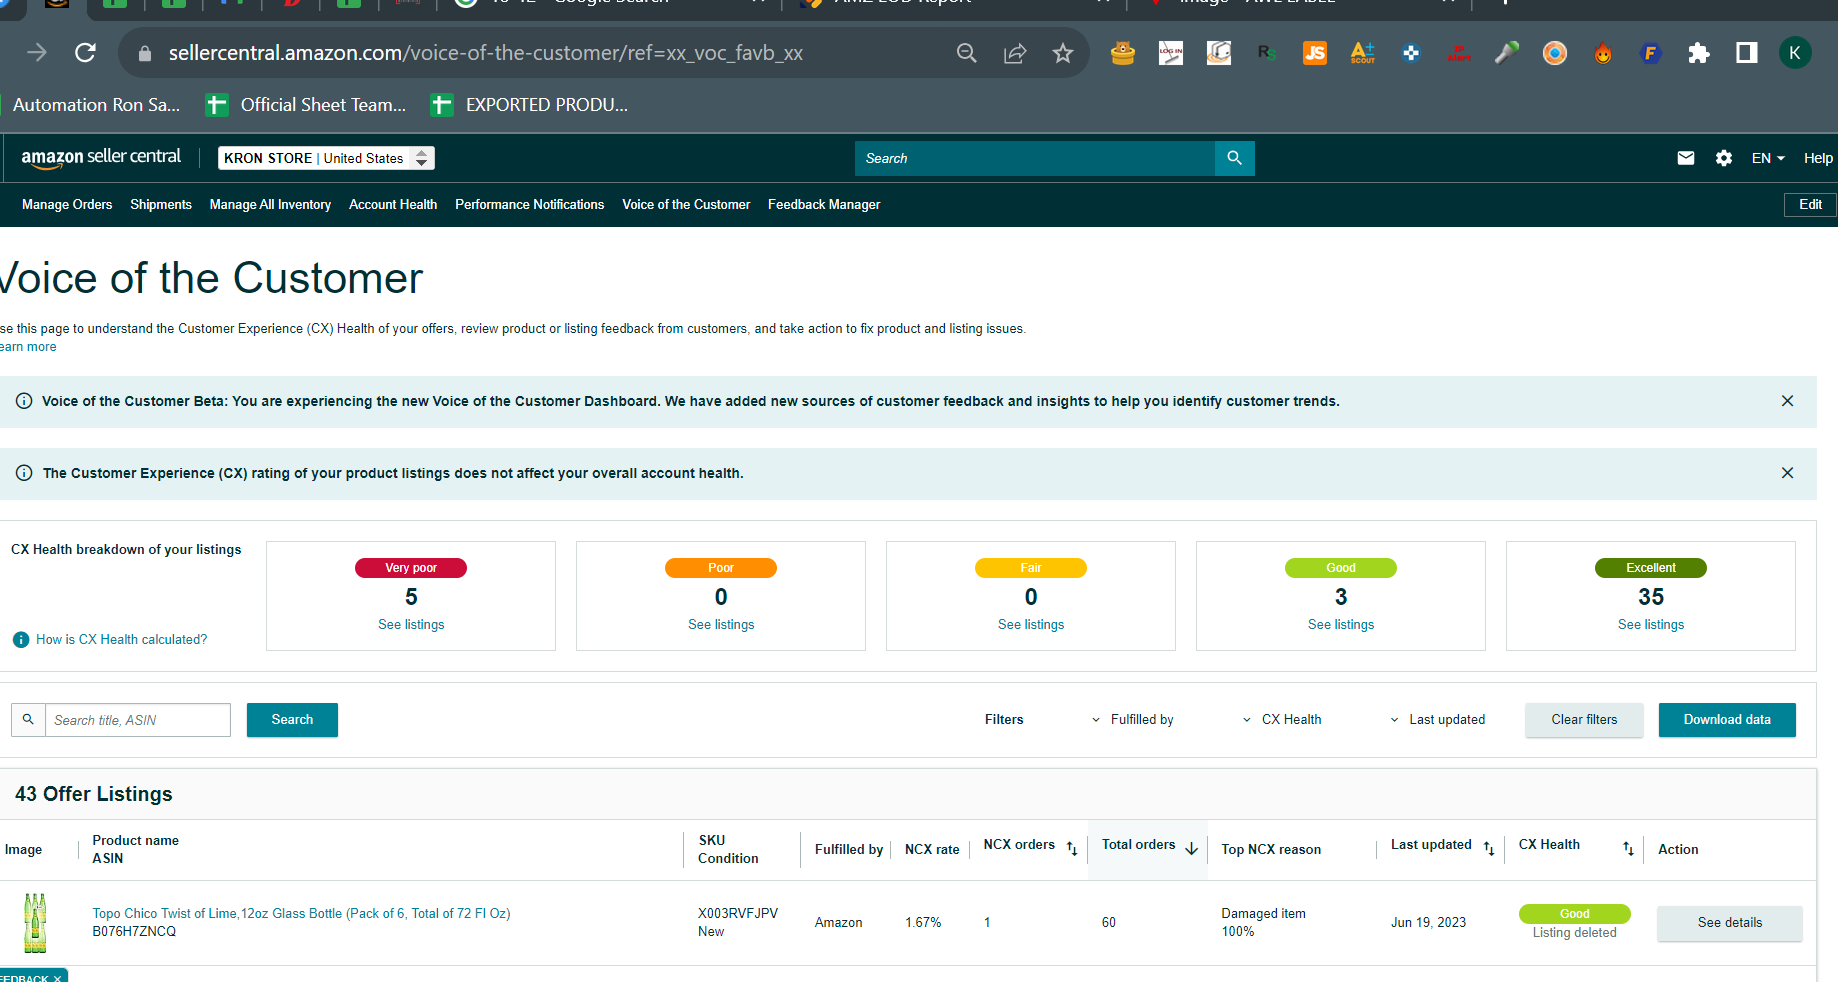Open Performance Notifications menu item
Viewport: 1838px width, 982px height.
(x=529, y=204)
